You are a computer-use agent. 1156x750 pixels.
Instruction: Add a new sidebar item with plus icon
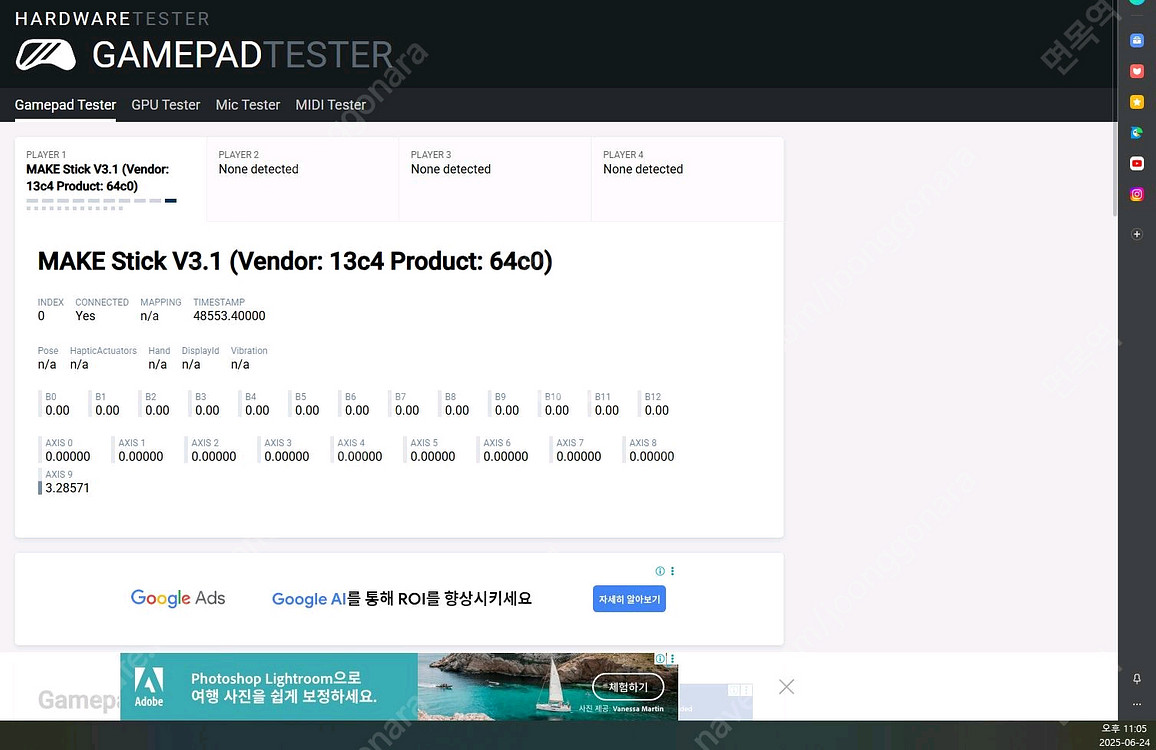[1137, 234]
